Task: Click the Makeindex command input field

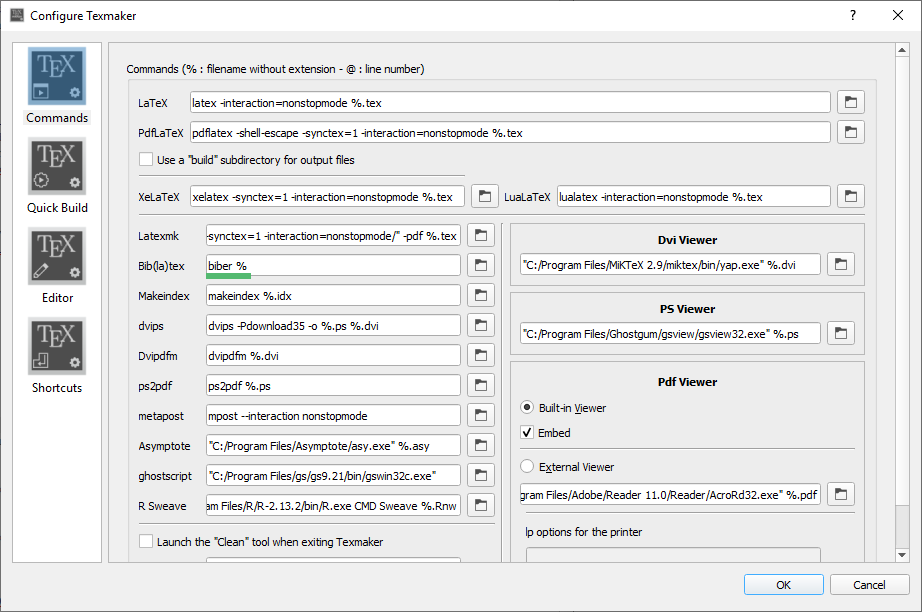Action: 333,295
